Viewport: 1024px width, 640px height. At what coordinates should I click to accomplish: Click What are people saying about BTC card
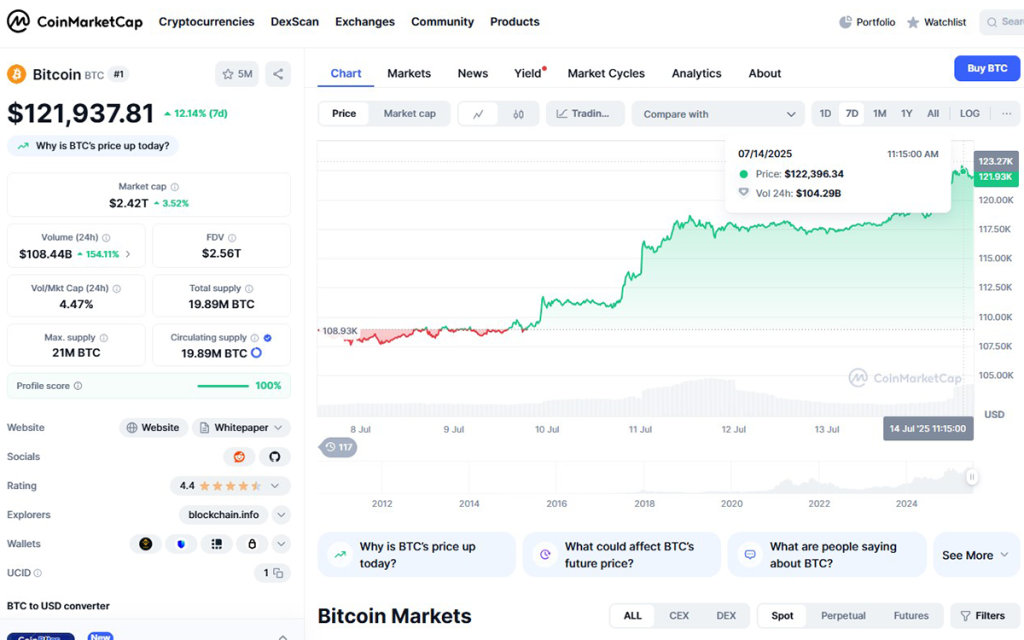tap(827, 555)
